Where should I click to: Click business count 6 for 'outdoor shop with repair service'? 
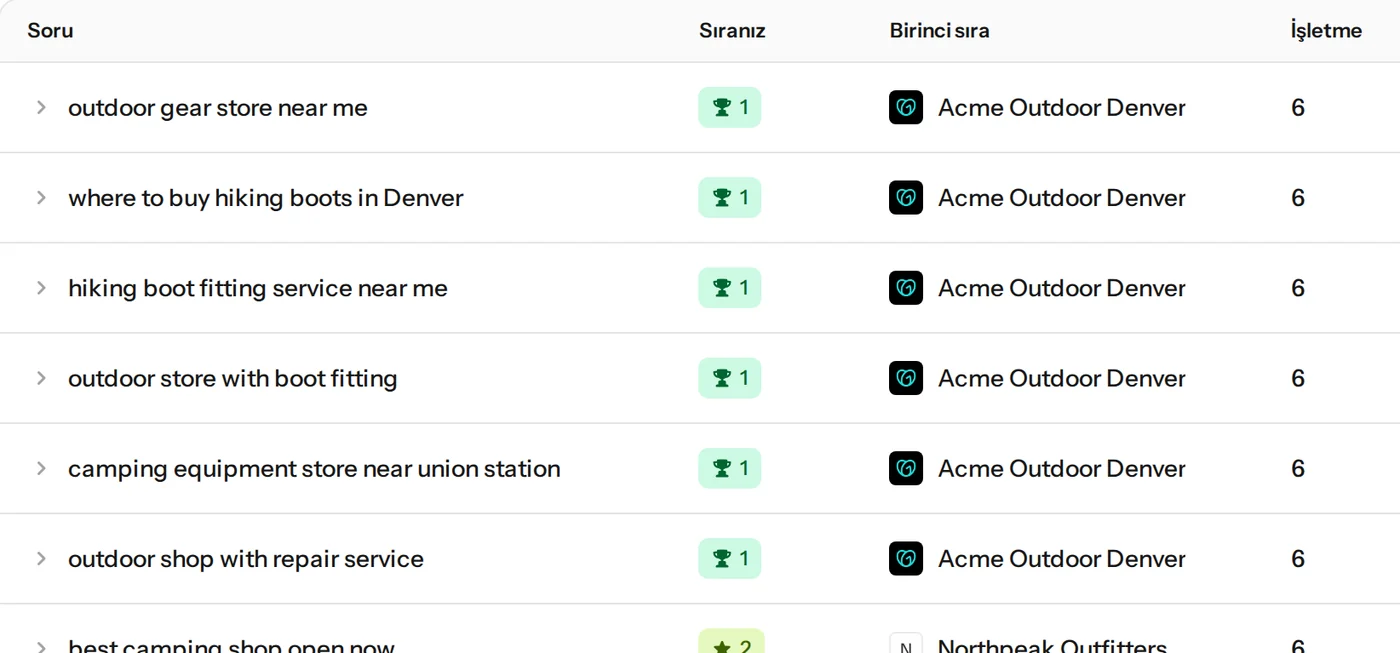pyautogui.click(x=1298, y=558)
